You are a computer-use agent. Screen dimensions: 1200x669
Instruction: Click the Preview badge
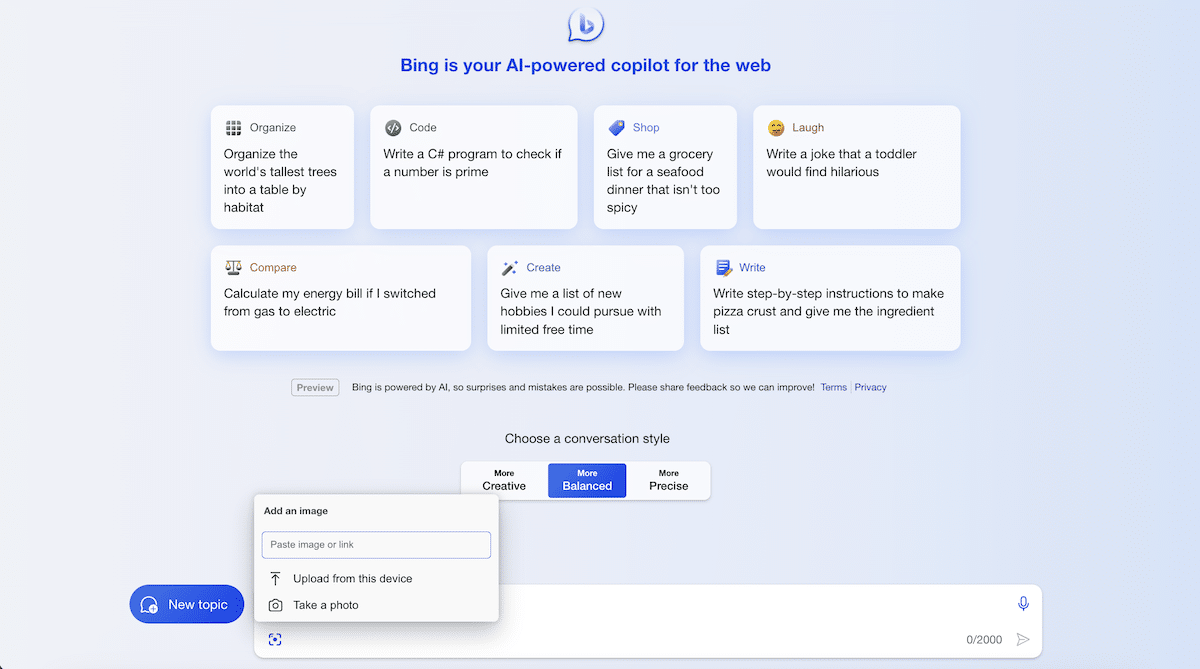point(315,387)
